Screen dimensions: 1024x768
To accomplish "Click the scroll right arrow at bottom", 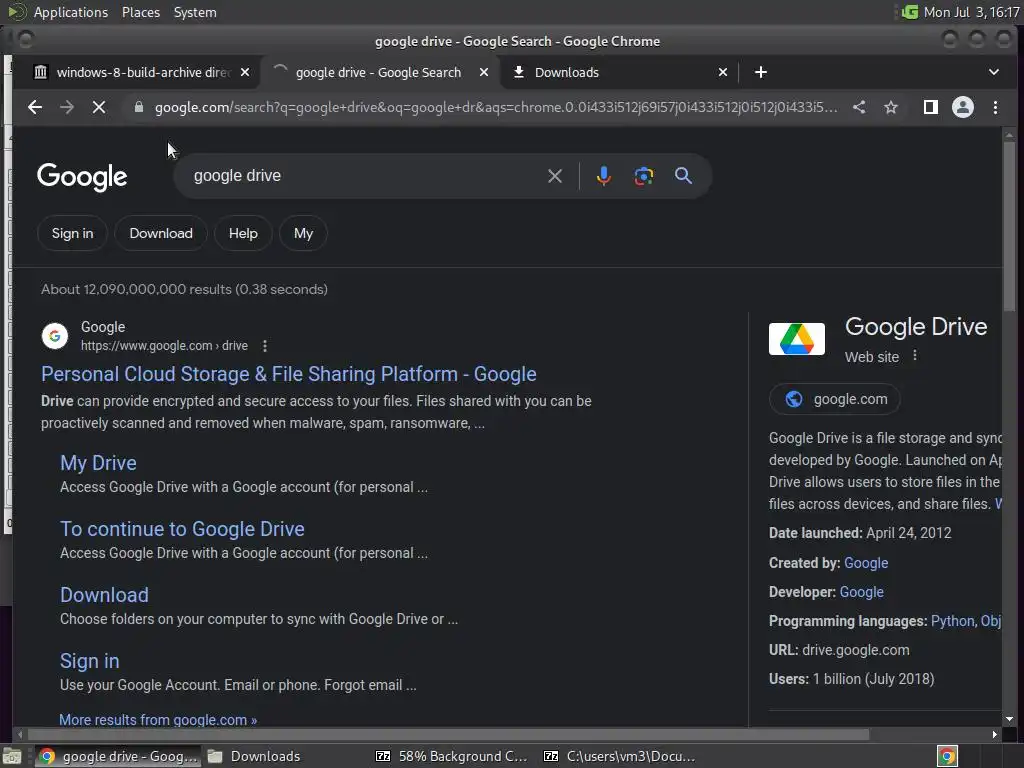I will [995, 735].
